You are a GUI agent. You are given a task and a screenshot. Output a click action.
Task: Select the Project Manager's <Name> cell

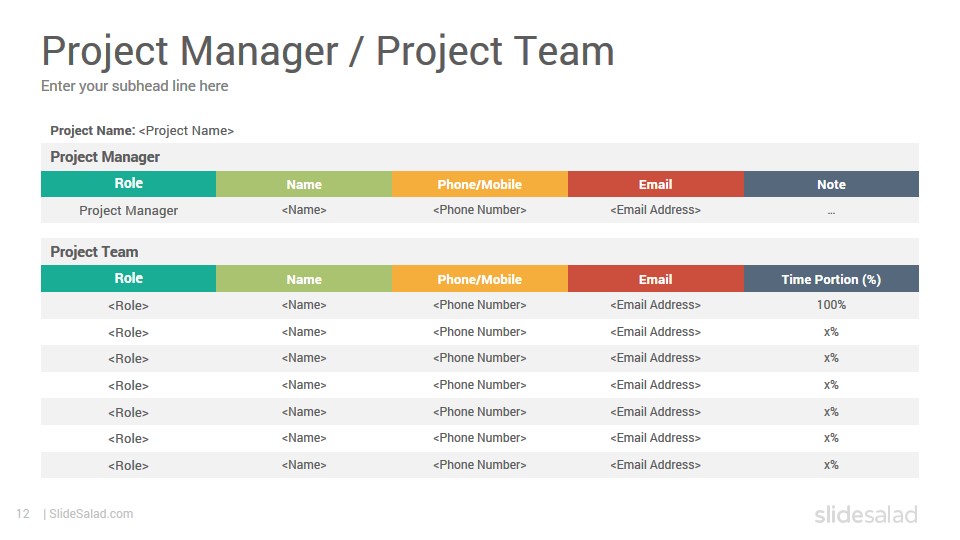tap(304, 210)
